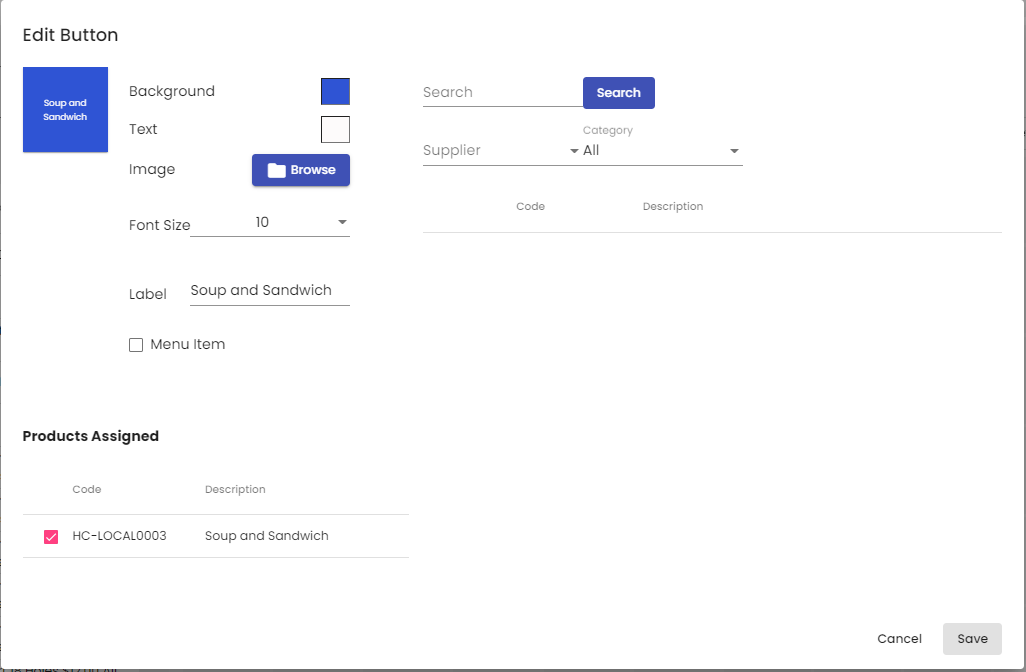
Task: Click the Code header under Products Assigned
Action: [87, 489]
